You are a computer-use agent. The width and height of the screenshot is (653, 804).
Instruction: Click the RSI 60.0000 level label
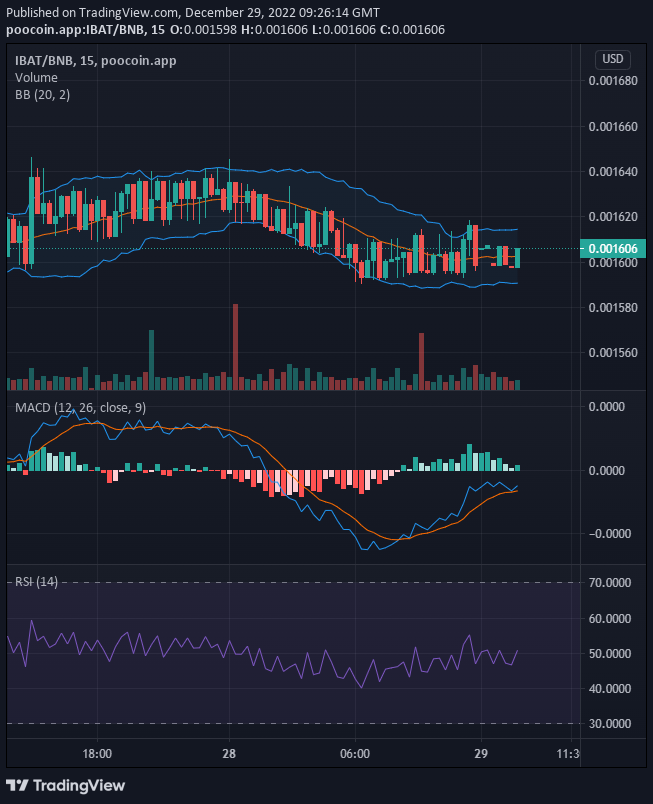click(610, 619)
